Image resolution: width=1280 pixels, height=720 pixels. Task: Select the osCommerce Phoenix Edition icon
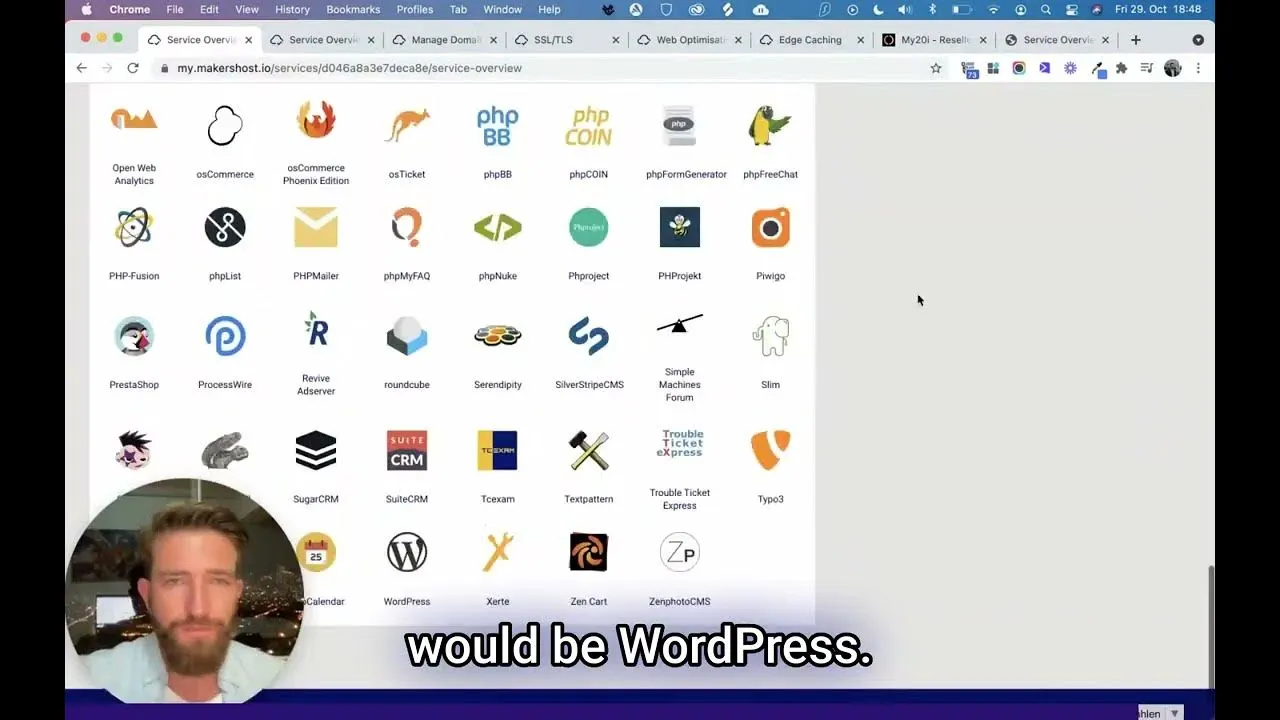coord(316,121)
